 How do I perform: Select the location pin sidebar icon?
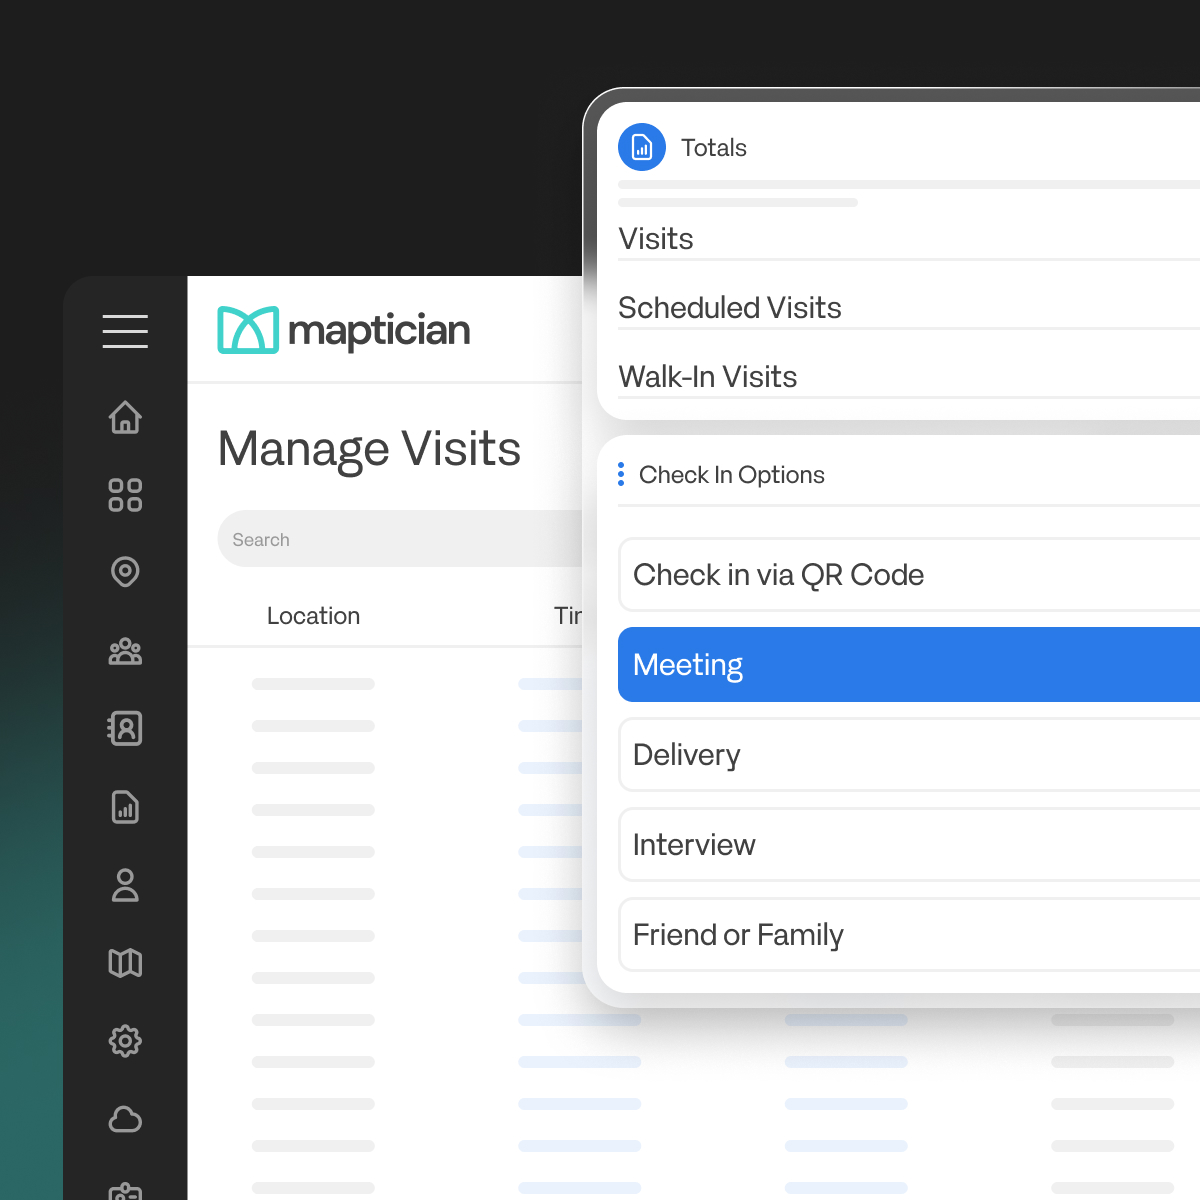tap(125, 572)
